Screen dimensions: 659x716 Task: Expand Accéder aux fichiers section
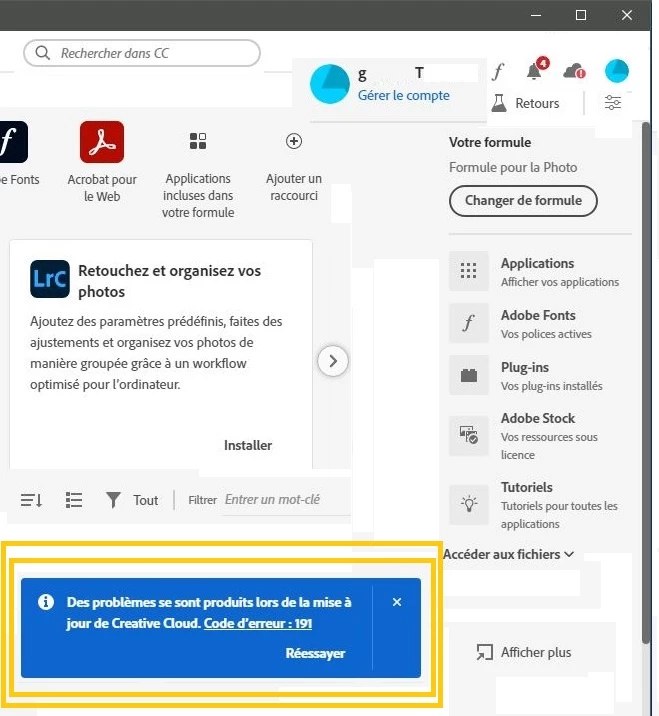point(508,554)
